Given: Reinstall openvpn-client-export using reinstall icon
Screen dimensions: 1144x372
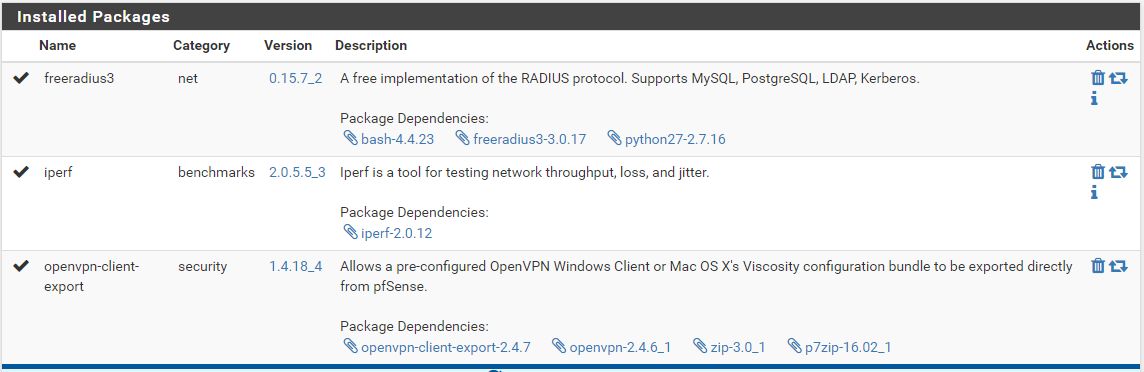Looking at the screenshot, I should (1118, 266).
